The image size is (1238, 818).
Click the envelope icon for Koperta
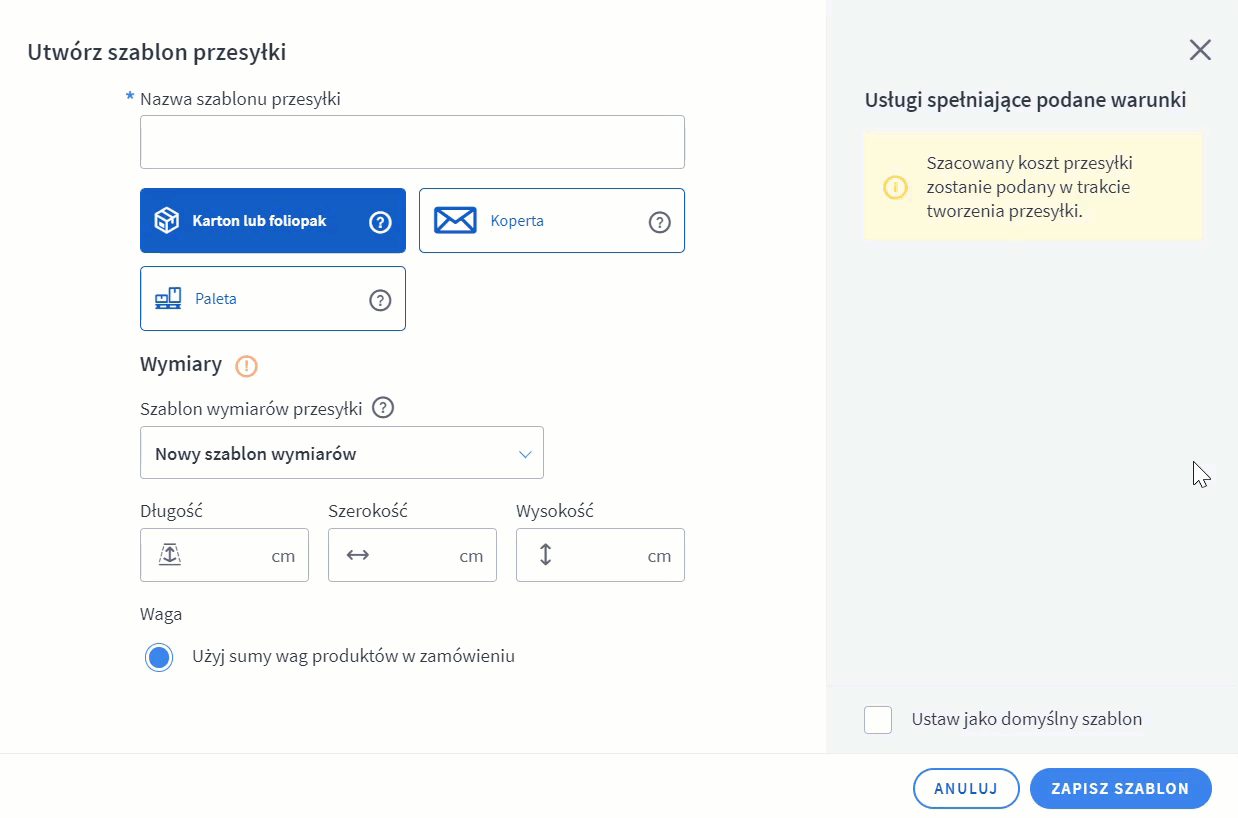455,221
